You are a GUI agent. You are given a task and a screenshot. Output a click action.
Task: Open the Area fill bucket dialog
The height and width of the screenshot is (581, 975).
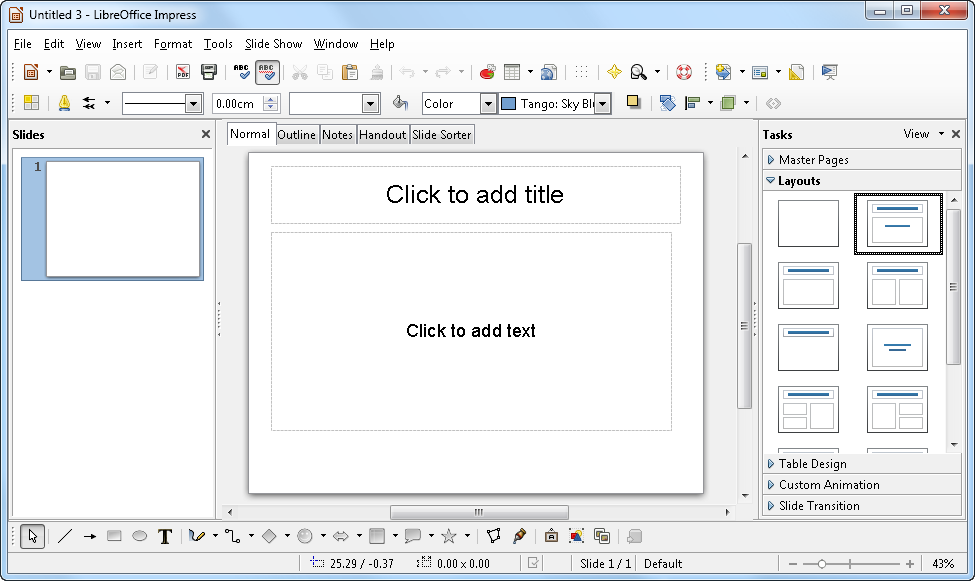click(x=400, y=103)
